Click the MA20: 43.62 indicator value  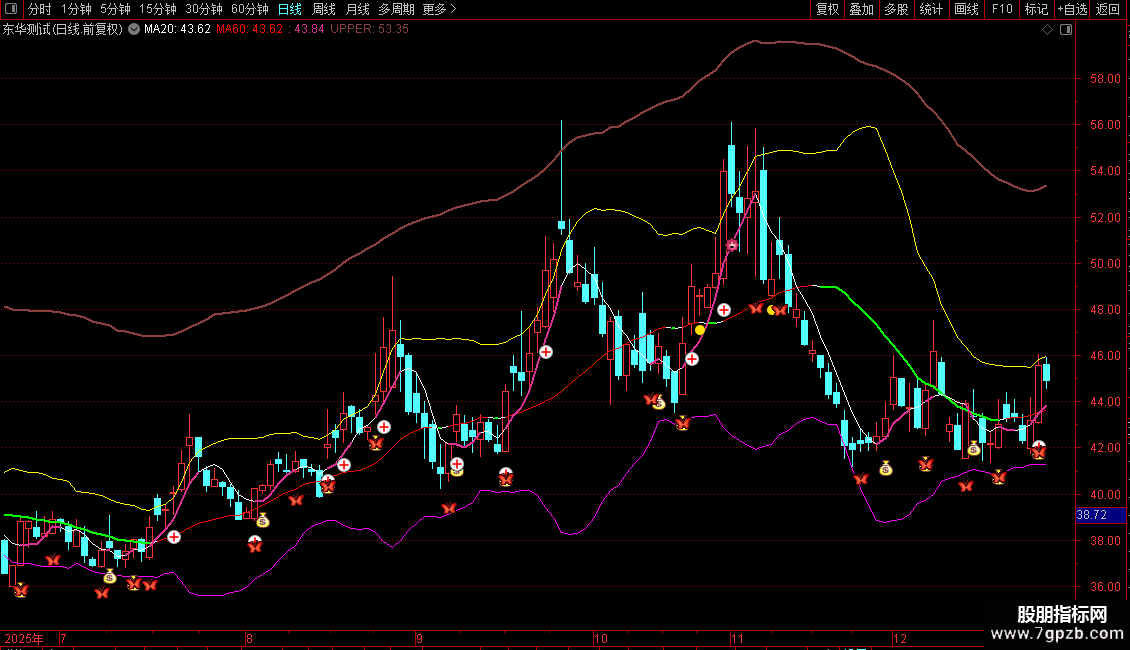177,29
